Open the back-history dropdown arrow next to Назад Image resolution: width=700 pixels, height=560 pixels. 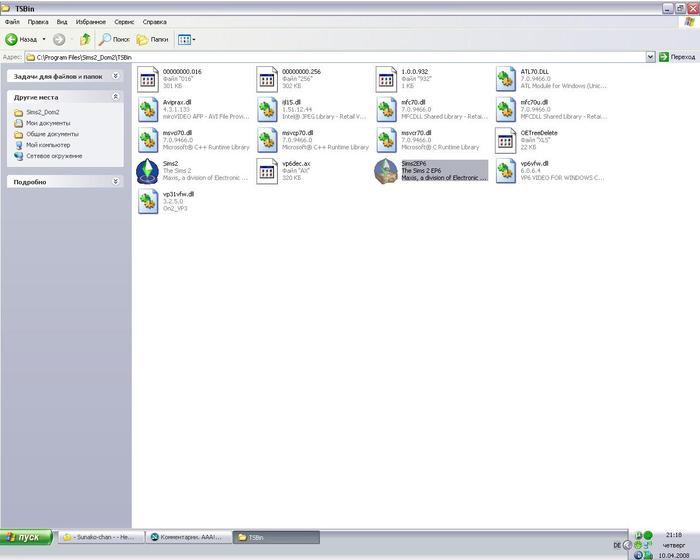(x=44, y=39)
